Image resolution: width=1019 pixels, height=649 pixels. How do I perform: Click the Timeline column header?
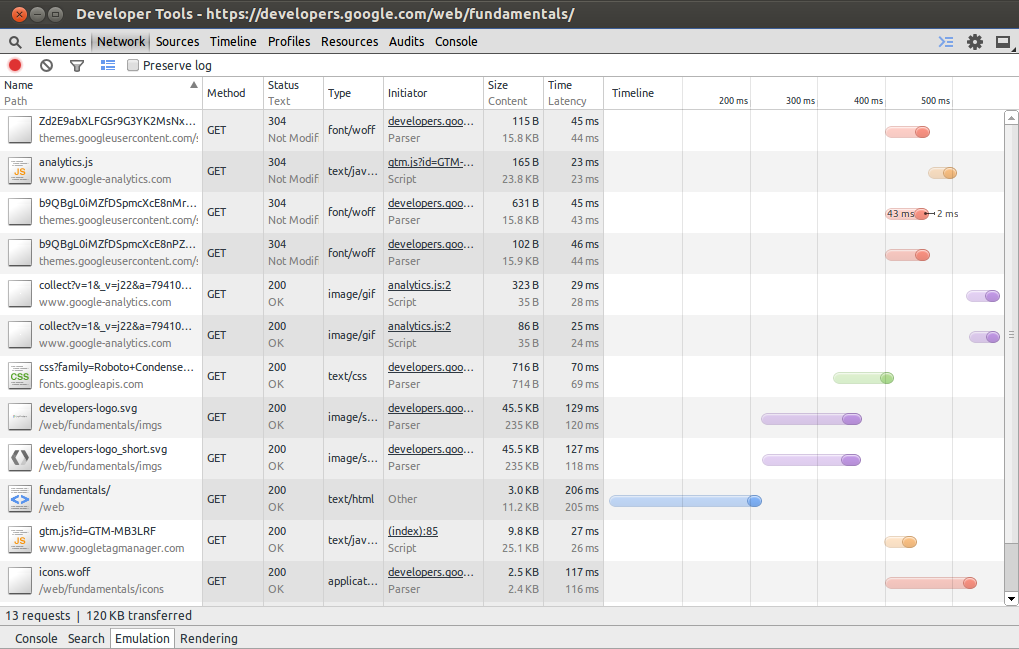coord(633,93)
